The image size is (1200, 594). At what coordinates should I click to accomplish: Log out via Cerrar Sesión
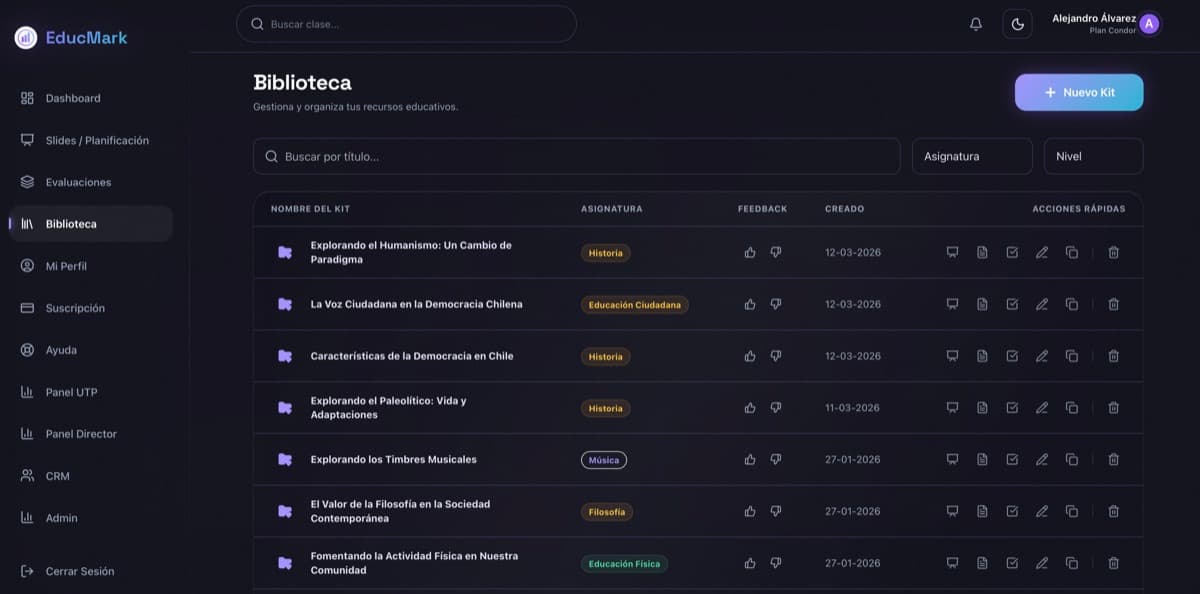tap(79, 571)
